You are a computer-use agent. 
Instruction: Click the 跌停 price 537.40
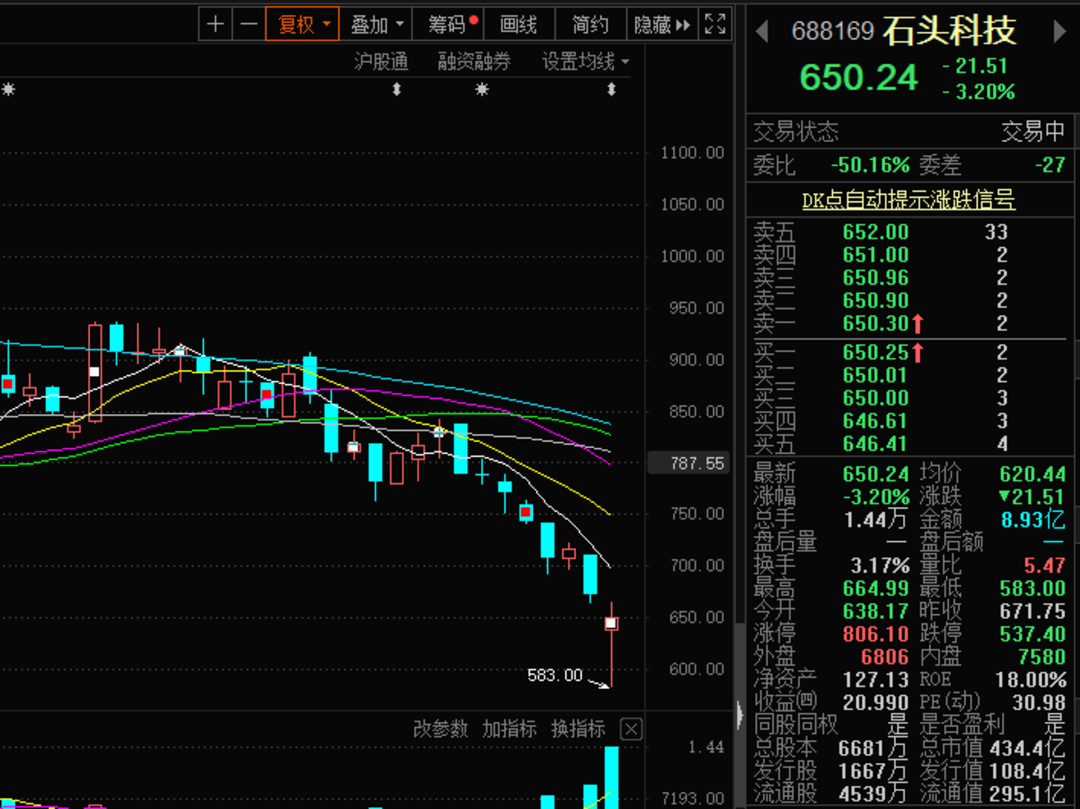1032,634
